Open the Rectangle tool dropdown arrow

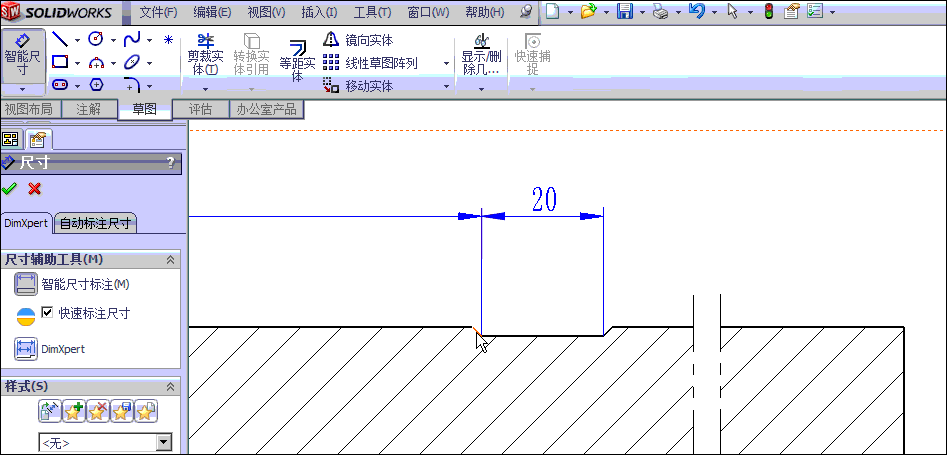pos(77,63)
